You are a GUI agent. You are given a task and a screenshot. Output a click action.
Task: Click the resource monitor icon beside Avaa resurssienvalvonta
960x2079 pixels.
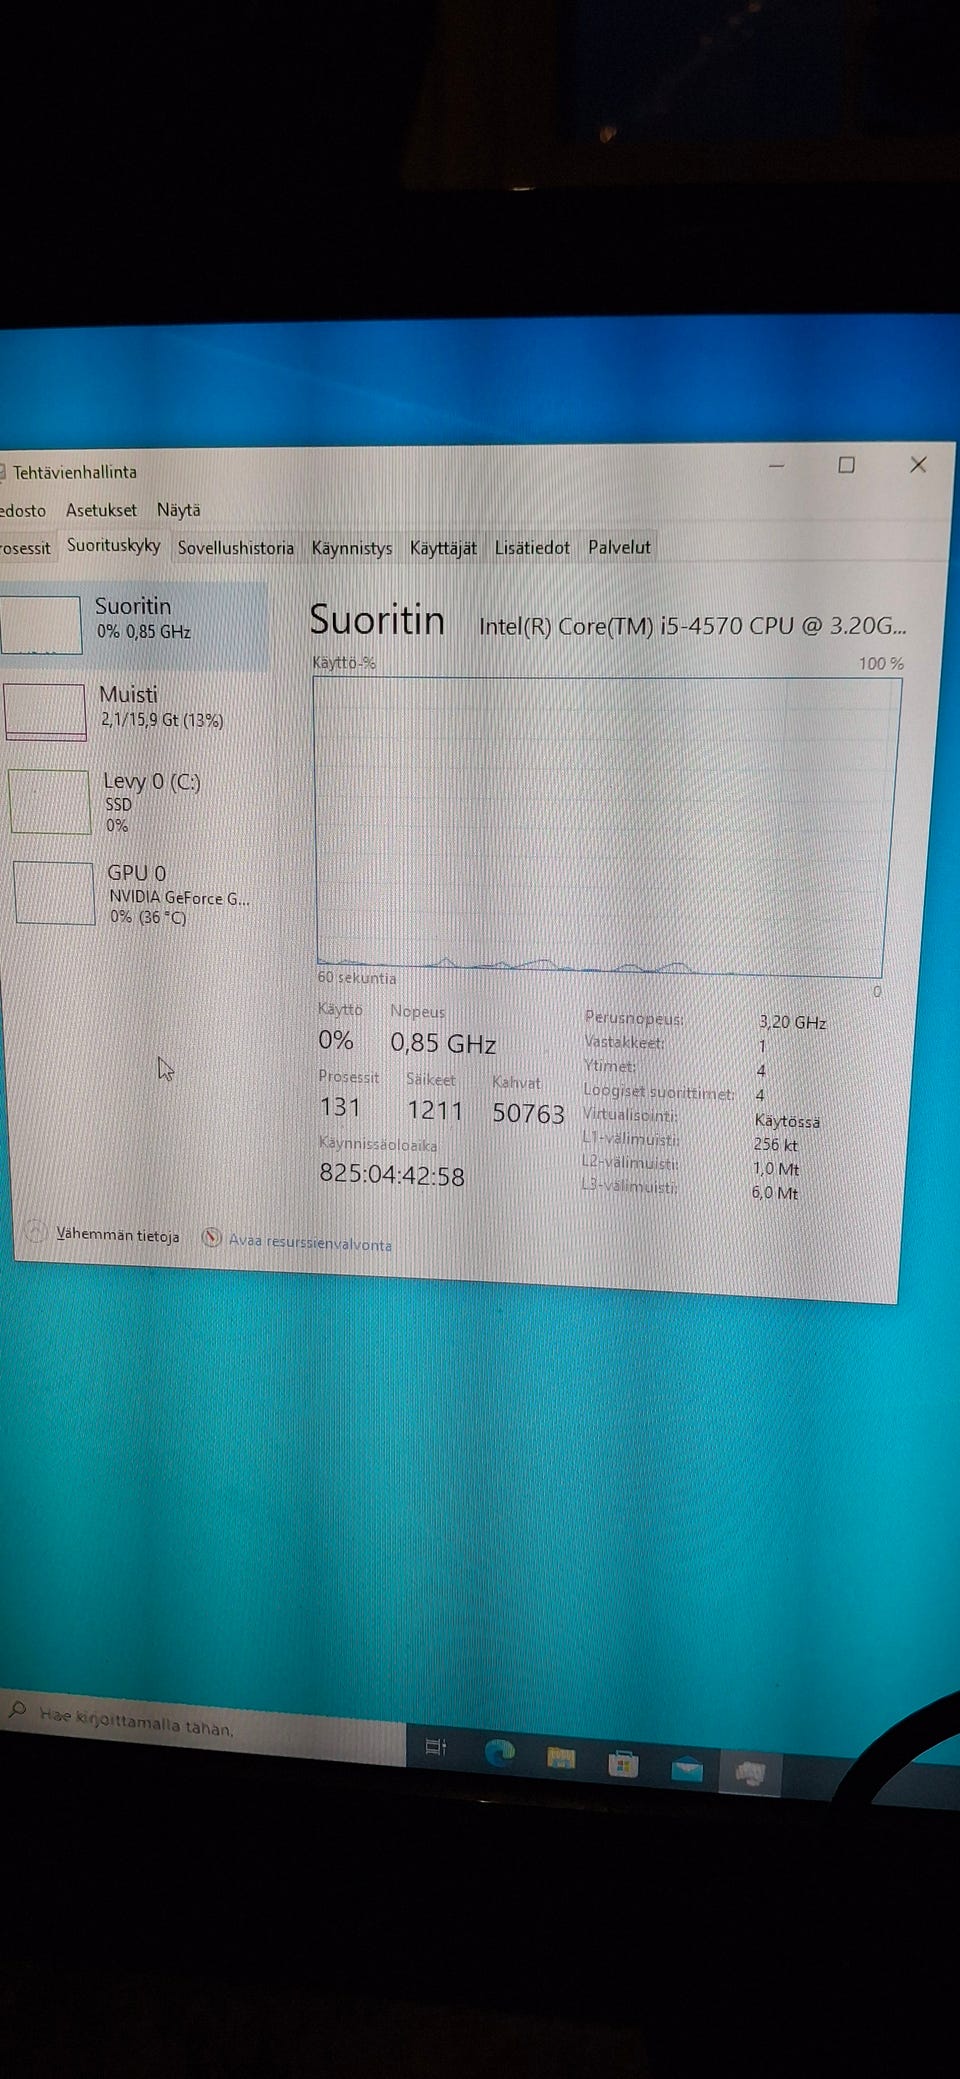[212, 1238]
